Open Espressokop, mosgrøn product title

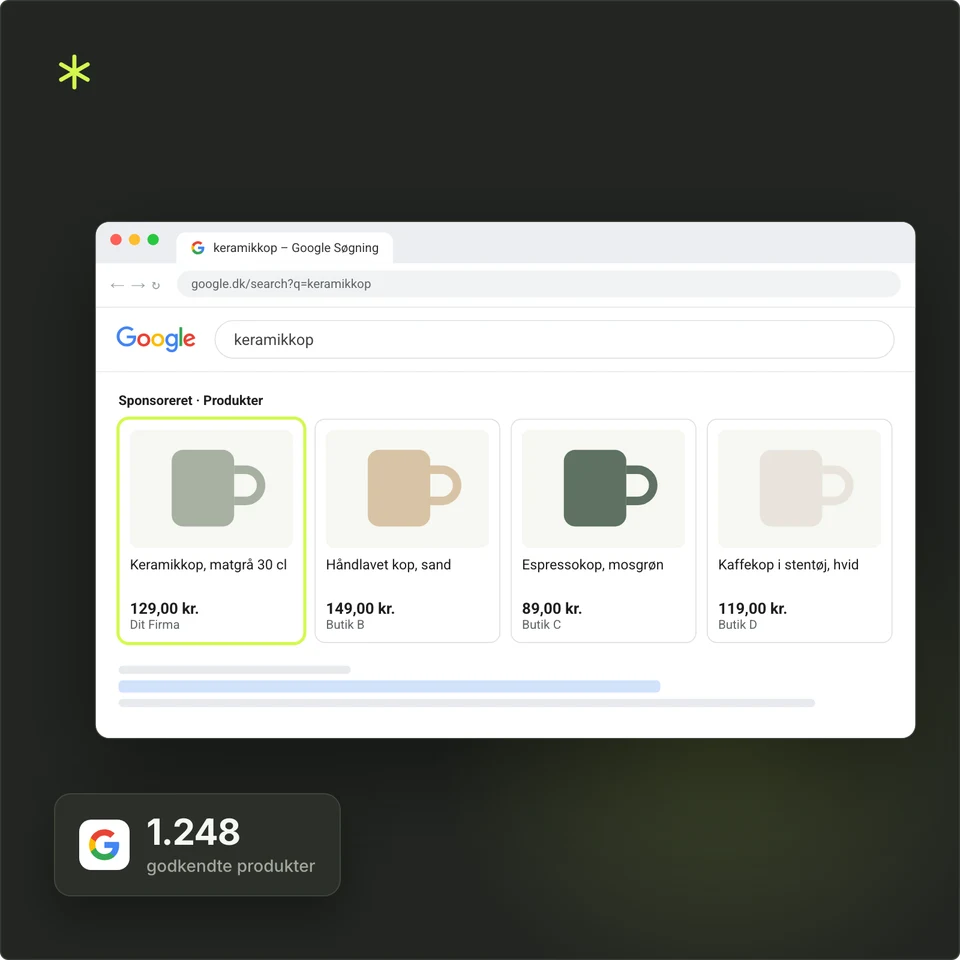tap(592, 564)
